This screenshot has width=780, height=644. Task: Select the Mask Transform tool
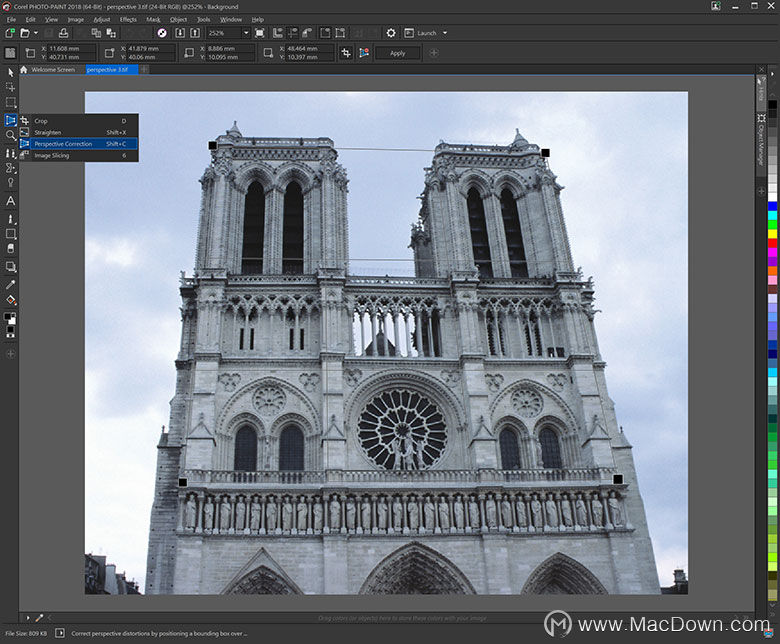10,88
